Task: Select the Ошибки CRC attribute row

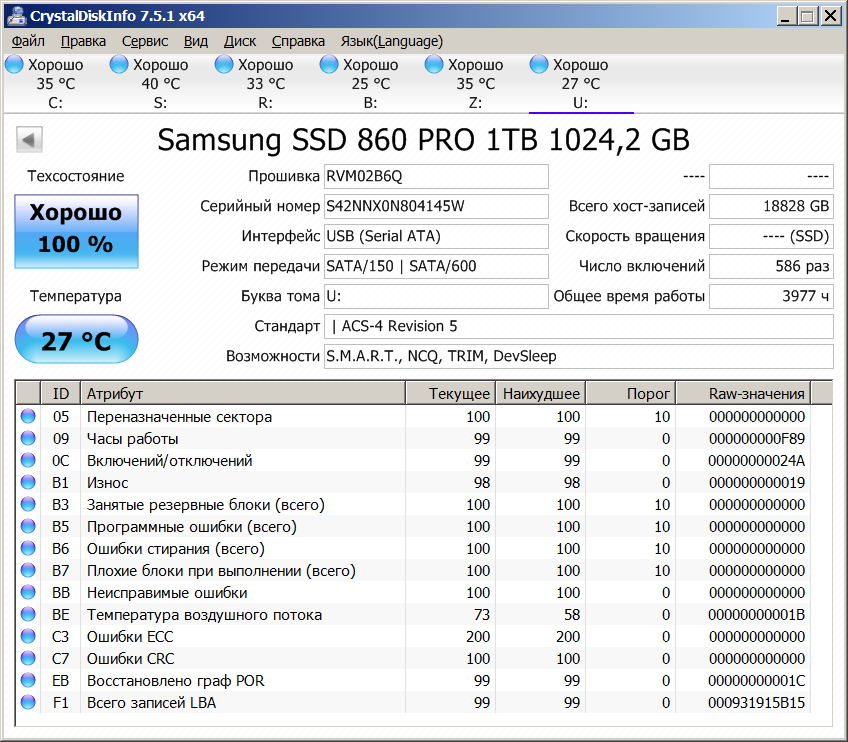Action: [414, 658]
